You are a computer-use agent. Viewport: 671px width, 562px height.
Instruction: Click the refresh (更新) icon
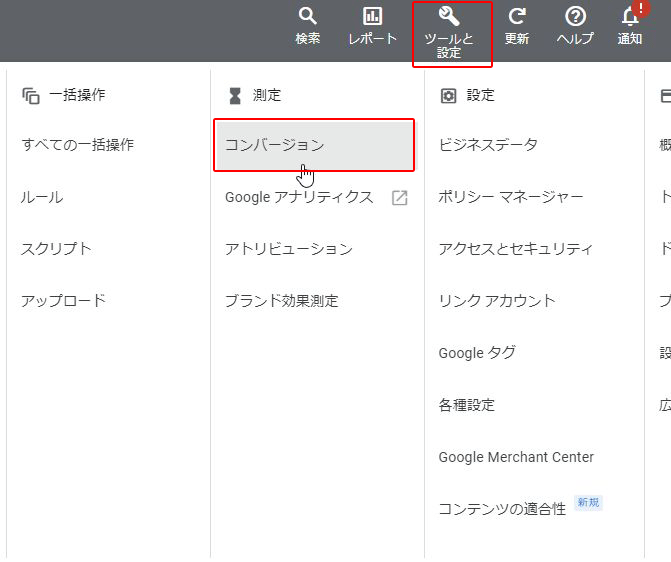coord(517,17)
